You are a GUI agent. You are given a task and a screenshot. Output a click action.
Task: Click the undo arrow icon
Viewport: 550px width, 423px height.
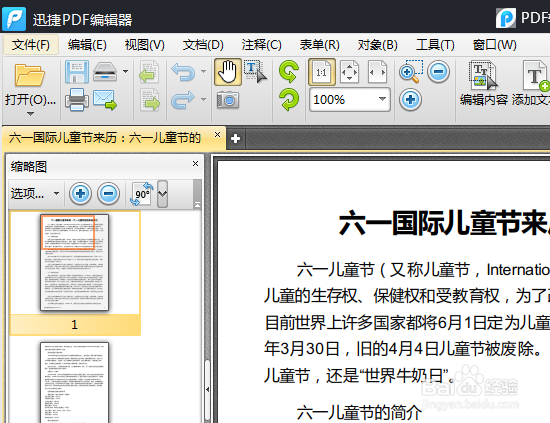coord(183,72)
